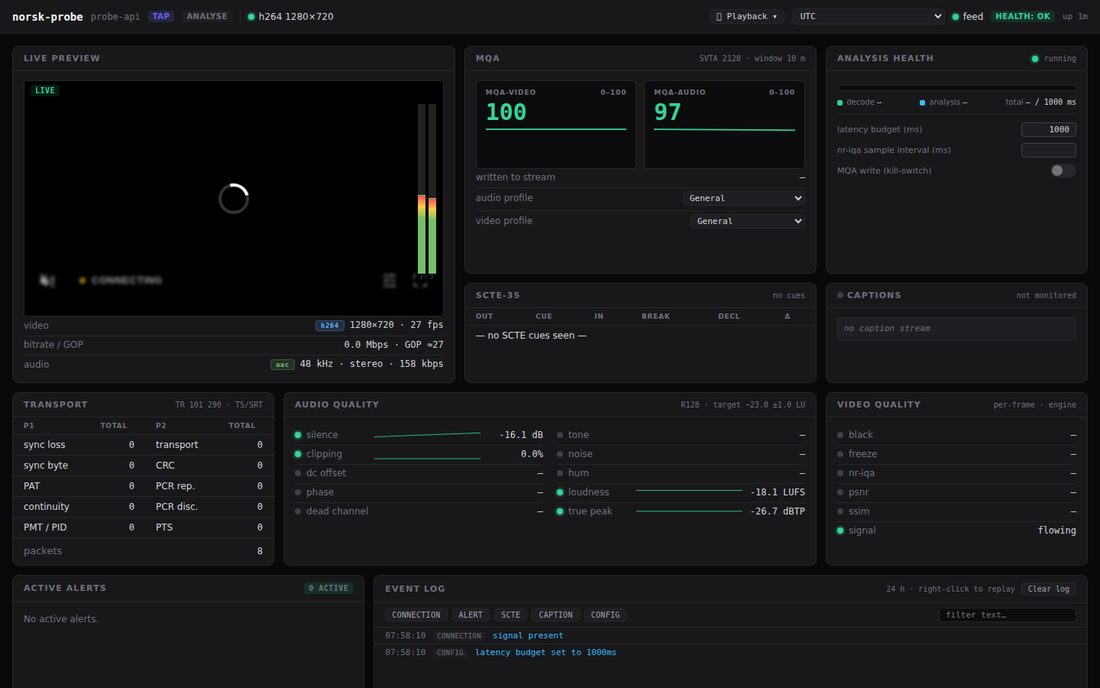Click the LIVE badge in the preview
The width and height of the screenshot is (1100, 688).
tap(45, 90)
